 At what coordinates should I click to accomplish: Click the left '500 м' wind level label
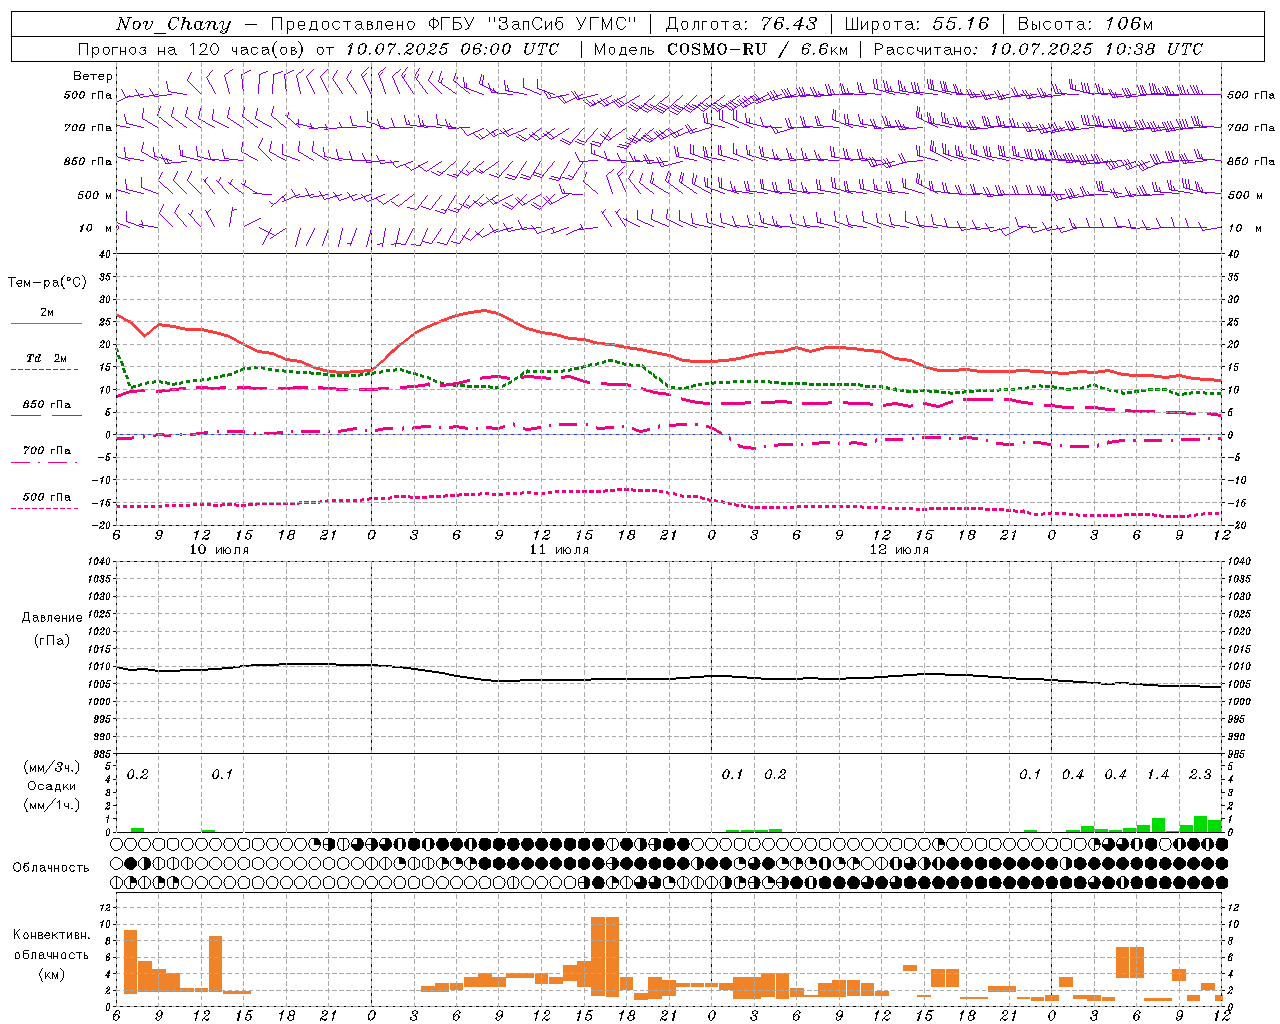point(95,195)
